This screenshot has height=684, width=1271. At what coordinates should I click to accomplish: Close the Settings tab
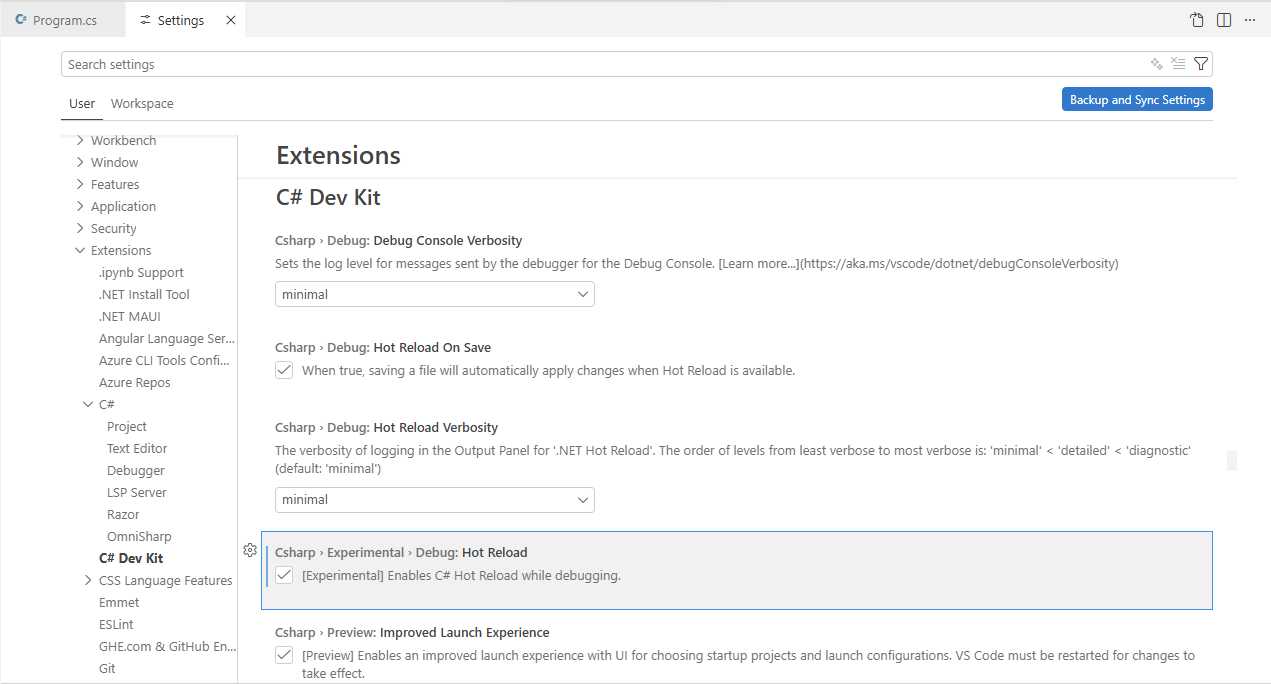pos(231,20)
